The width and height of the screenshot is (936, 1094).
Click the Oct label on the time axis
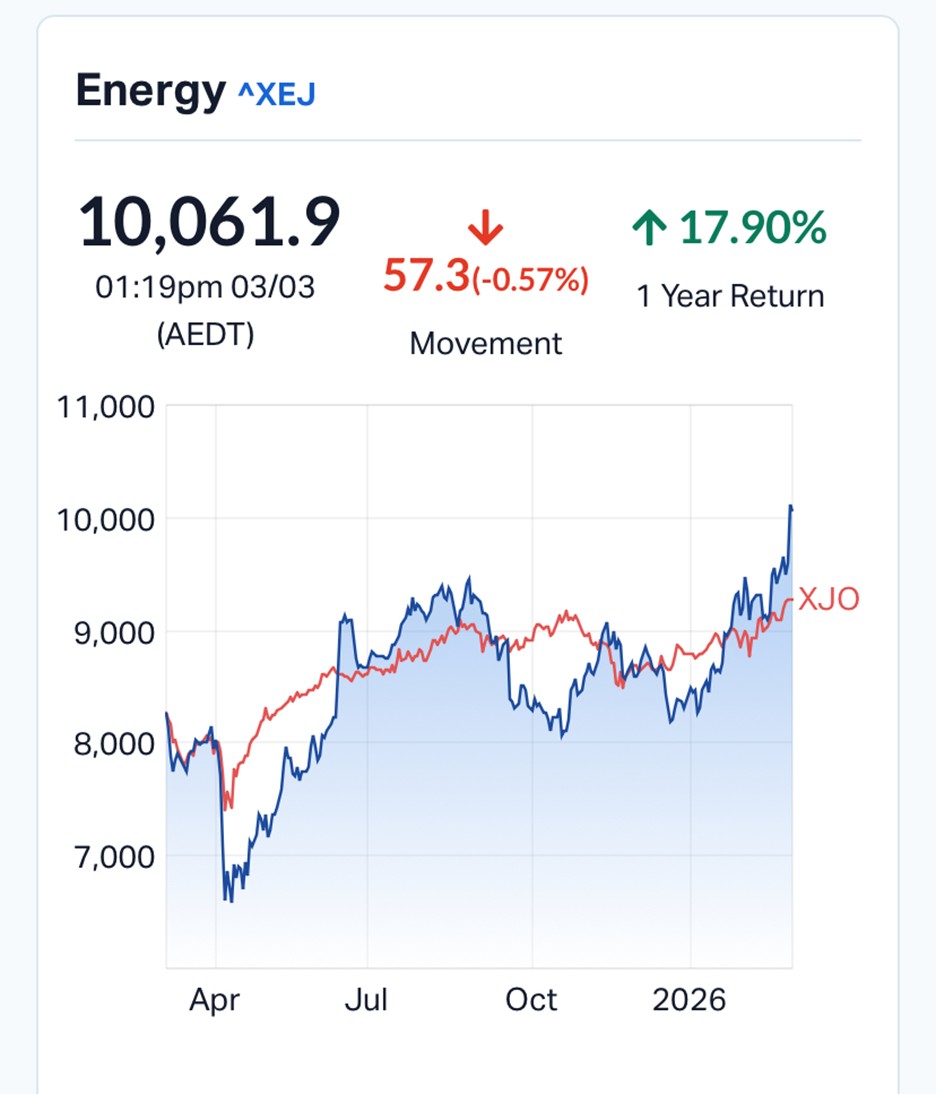pyautogui.click(x=531, y=1000)
